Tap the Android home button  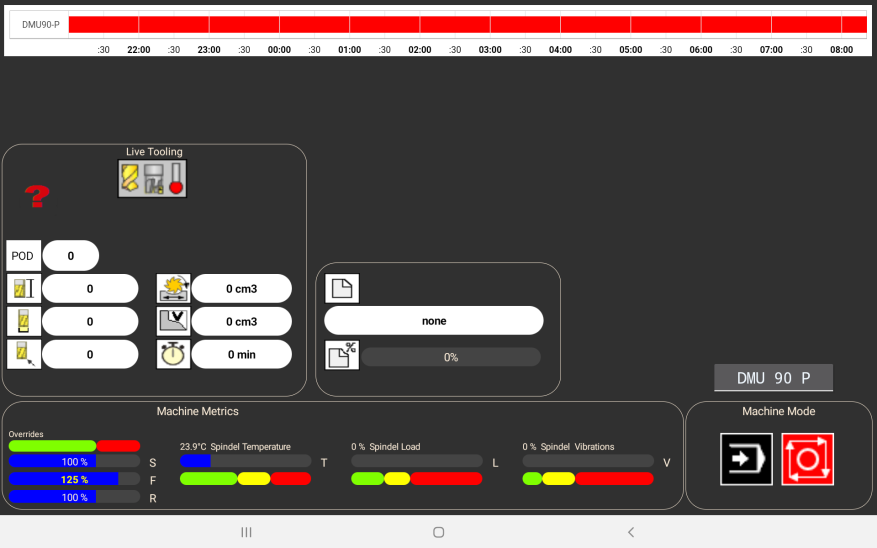pyautogui.click(x=438, y=532)
